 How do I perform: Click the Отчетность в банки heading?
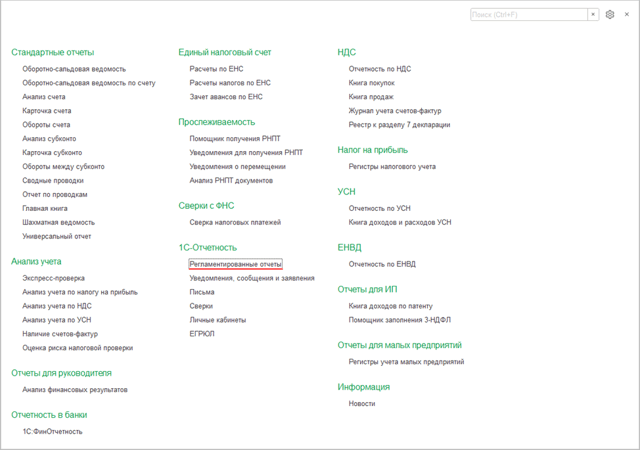pos(49,414)
